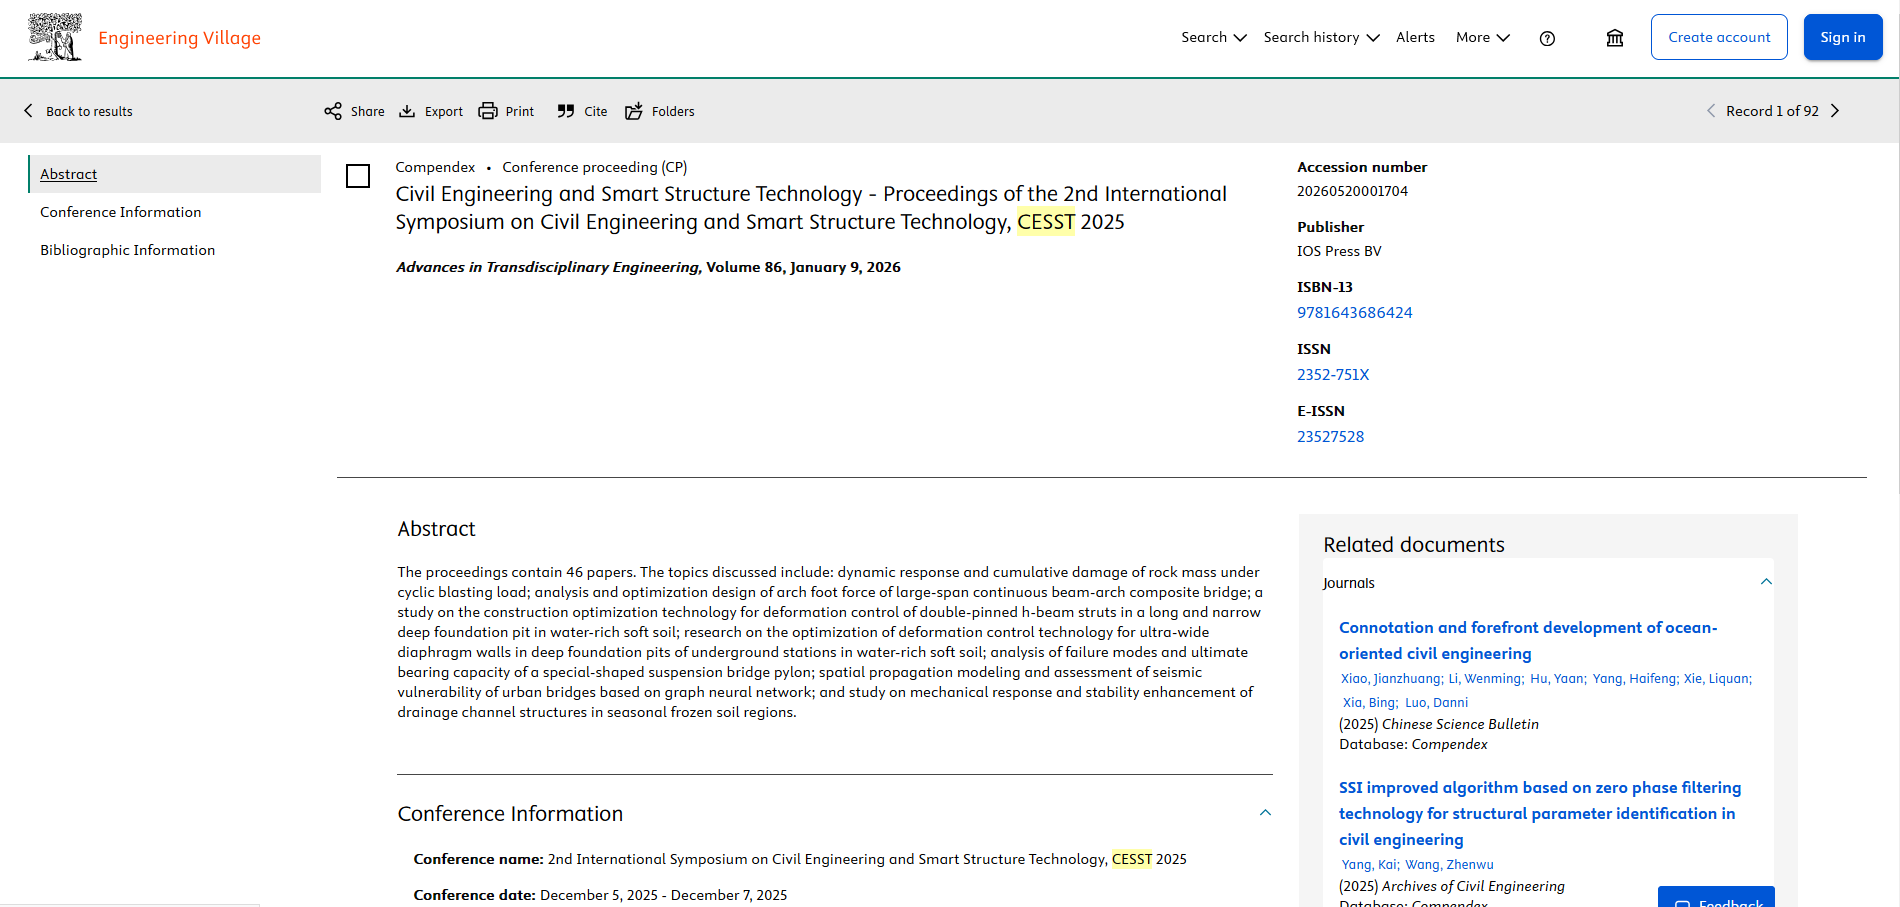The height and width of the screenshot is (907, 1900).
Task: Click the Create account button
Action: tap(1719, 37)
